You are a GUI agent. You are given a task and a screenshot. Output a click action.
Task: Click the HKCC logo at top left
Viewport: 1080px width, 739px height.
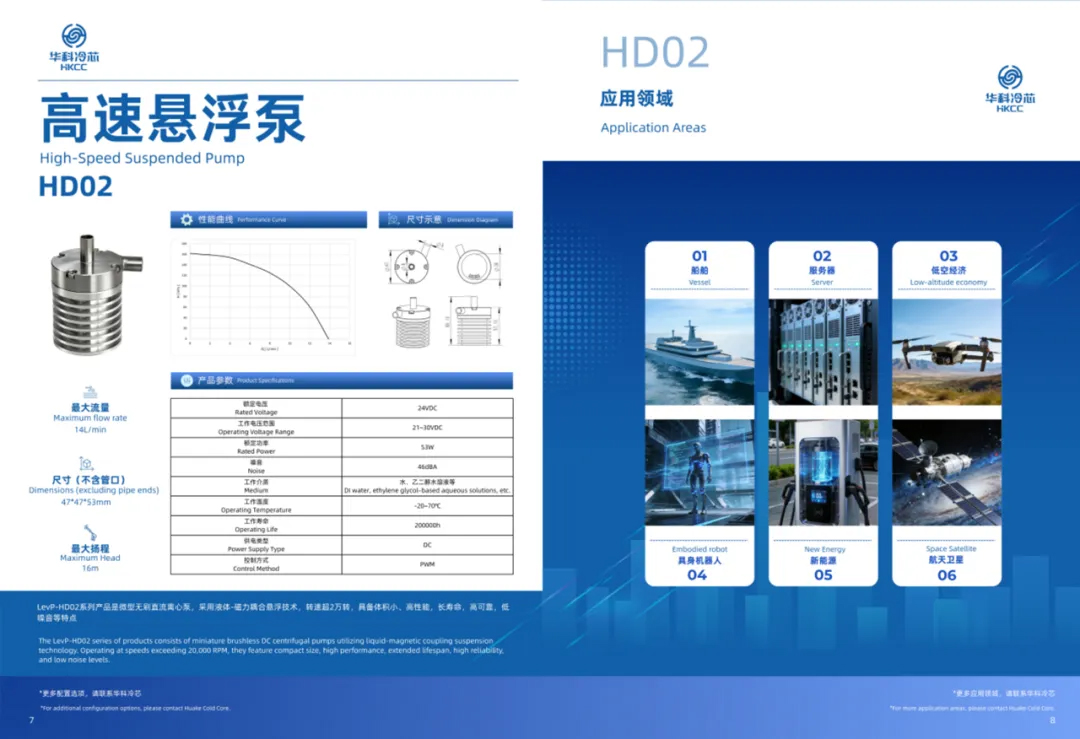(x=74, y=48)
